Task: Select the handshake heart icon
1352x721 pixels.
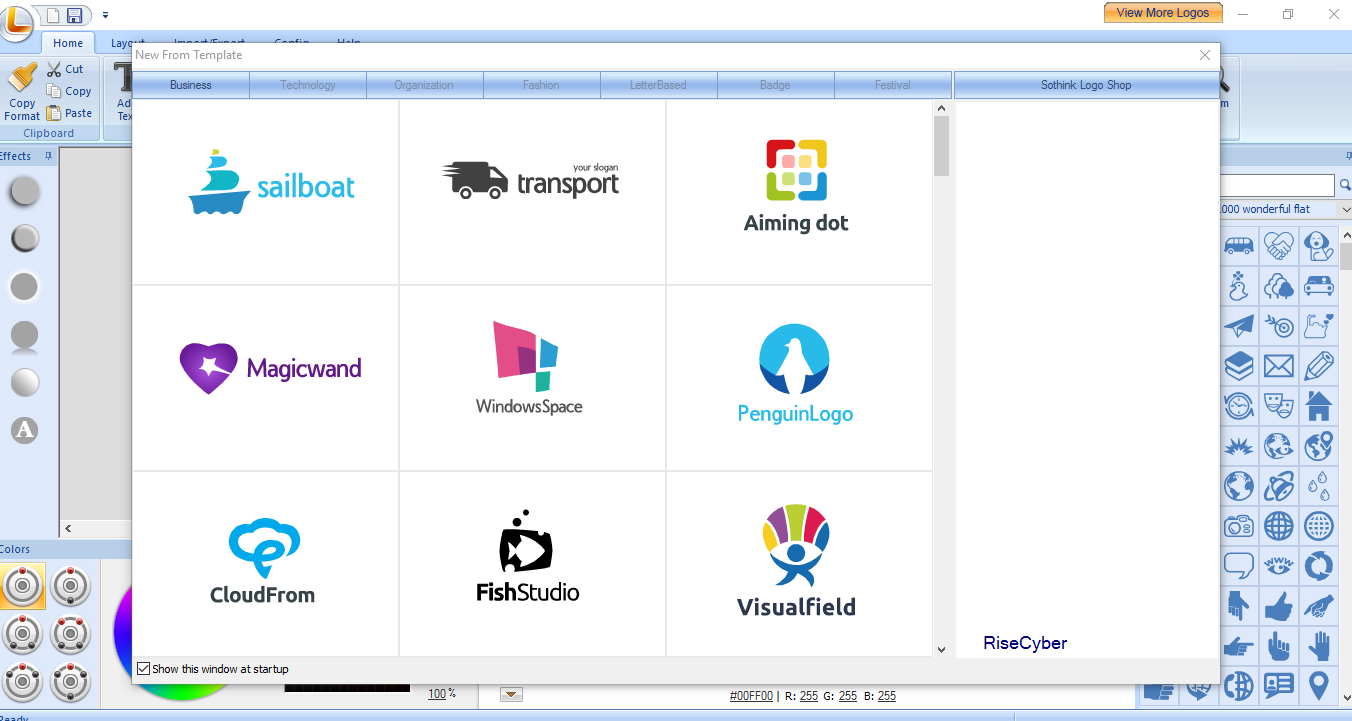Action: click(x=1279, y=245)
